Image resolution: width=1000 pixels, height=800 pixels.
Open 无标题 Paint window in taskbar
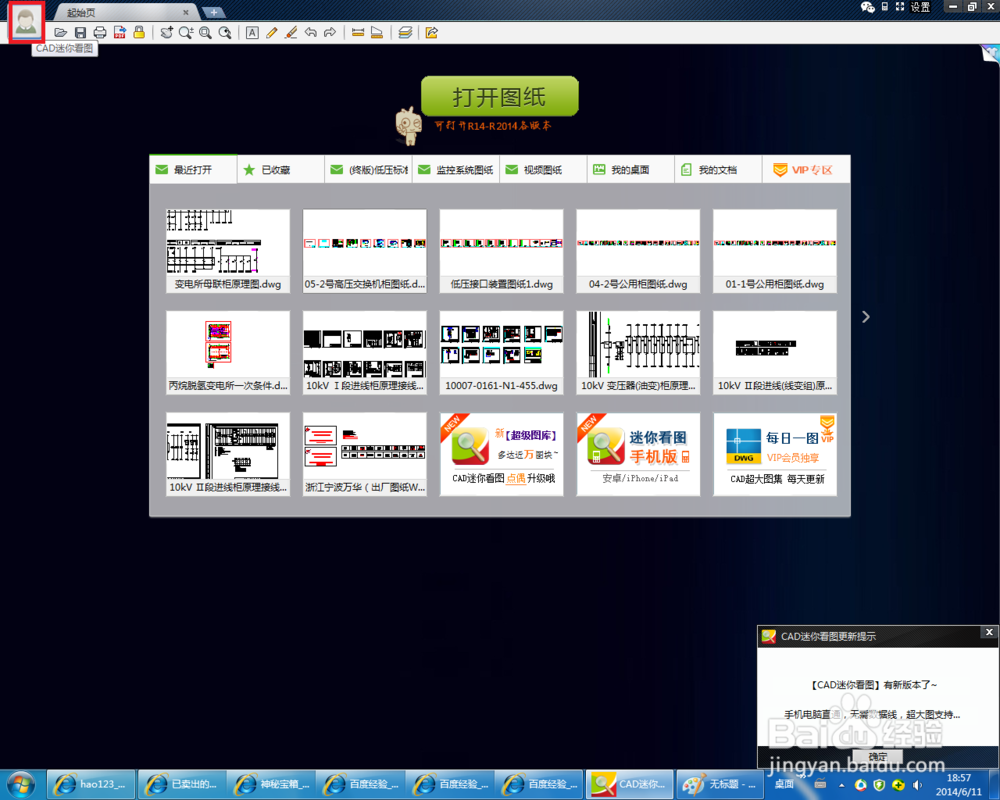click(719, 784)
